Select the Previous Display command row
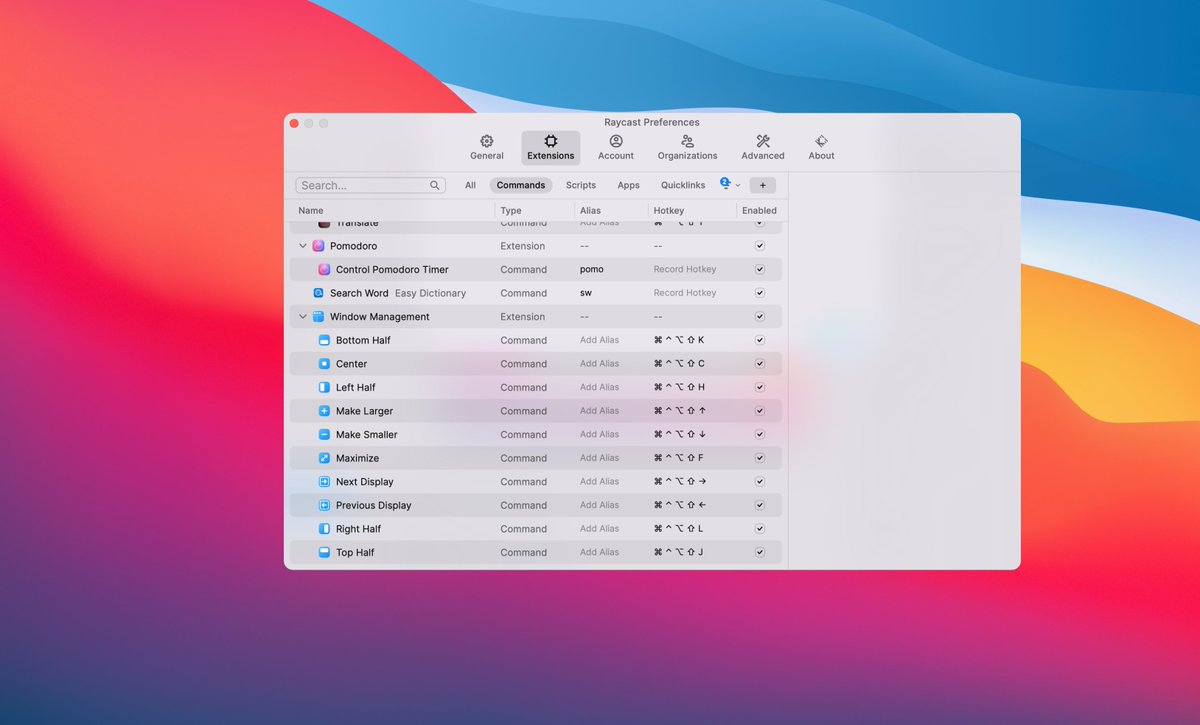Screen dimensions: 1200x725 click(x=536, y=505)
